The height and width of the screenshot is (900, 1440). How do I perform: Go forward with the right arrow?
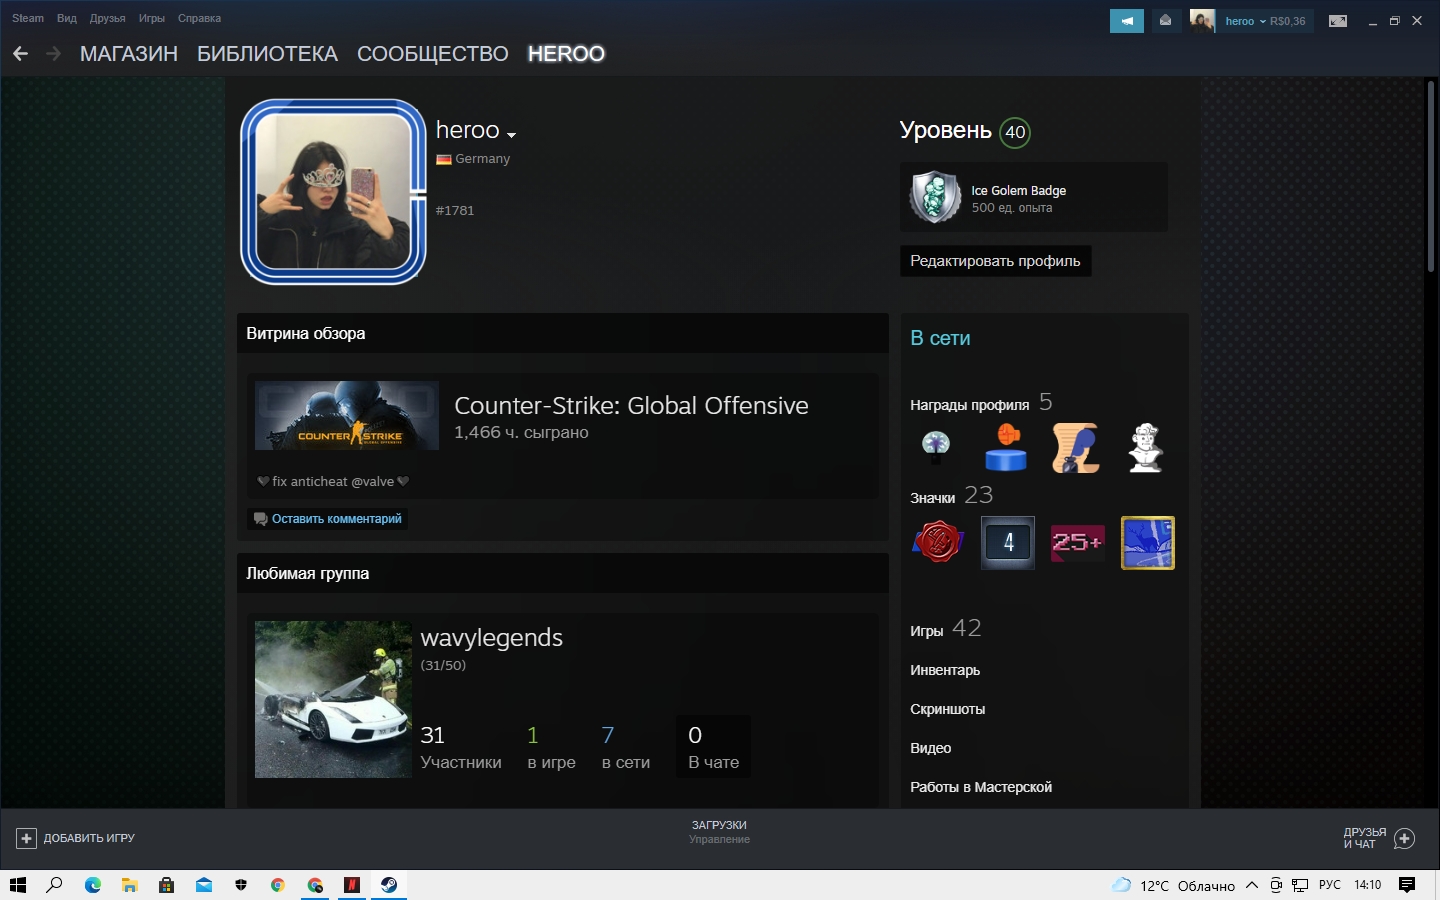pyautogui.click(x=54, y=54)
